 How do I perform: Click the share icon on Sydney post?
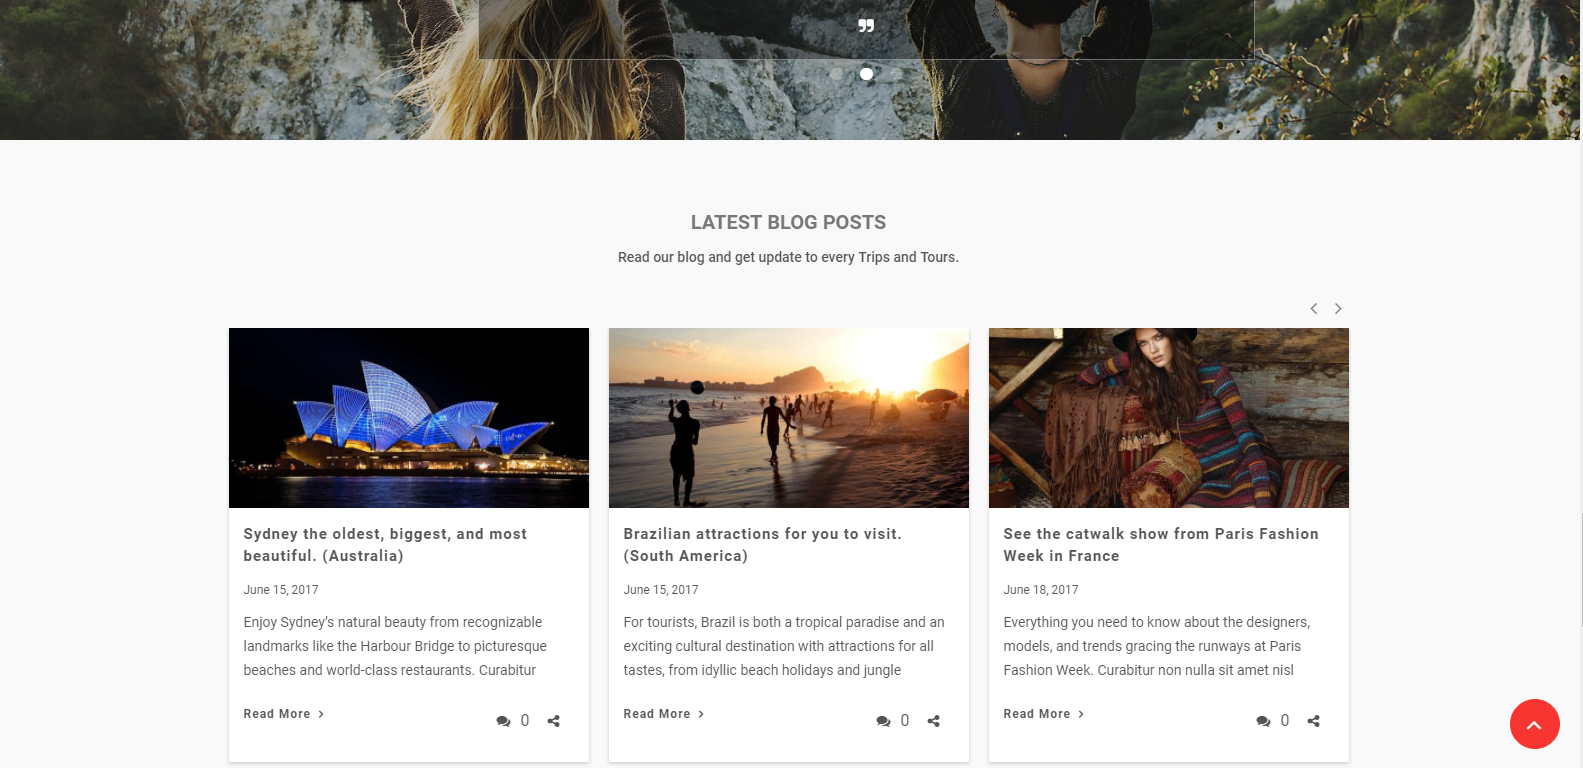click(554, 721)
